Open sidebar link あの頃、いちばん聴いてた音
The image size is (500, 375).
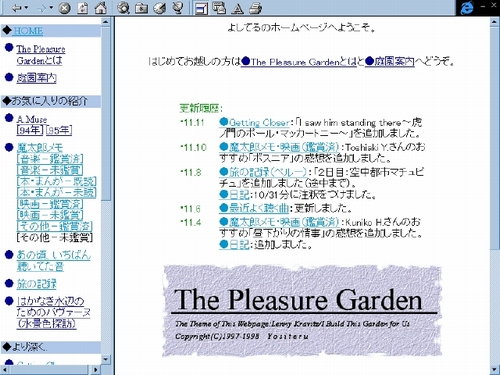[53, 261]
